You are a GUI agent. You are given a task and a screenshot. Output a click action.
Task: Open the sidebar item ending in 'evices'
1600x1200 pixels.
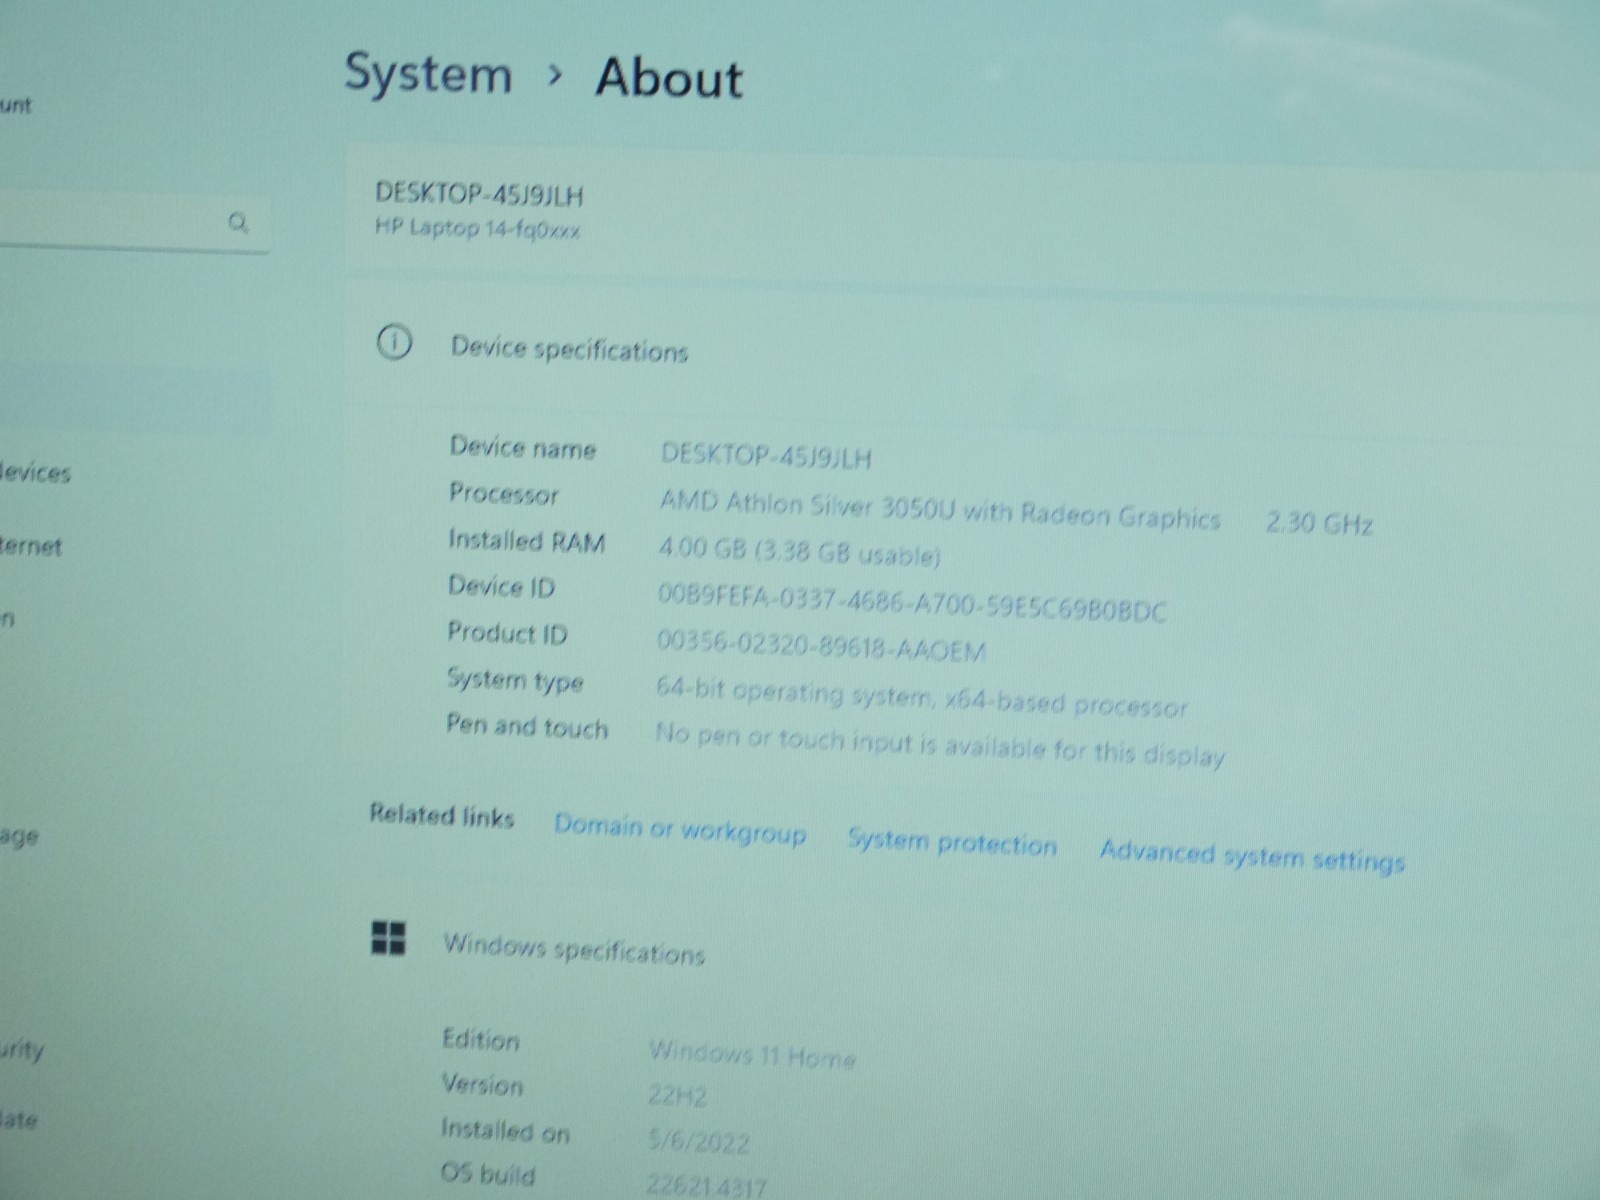36,472
